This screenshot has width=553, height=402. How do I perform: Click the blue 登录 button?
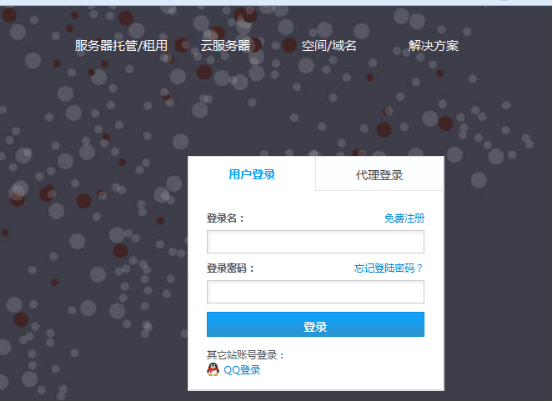pyautogui.click(x=316, y=324)
